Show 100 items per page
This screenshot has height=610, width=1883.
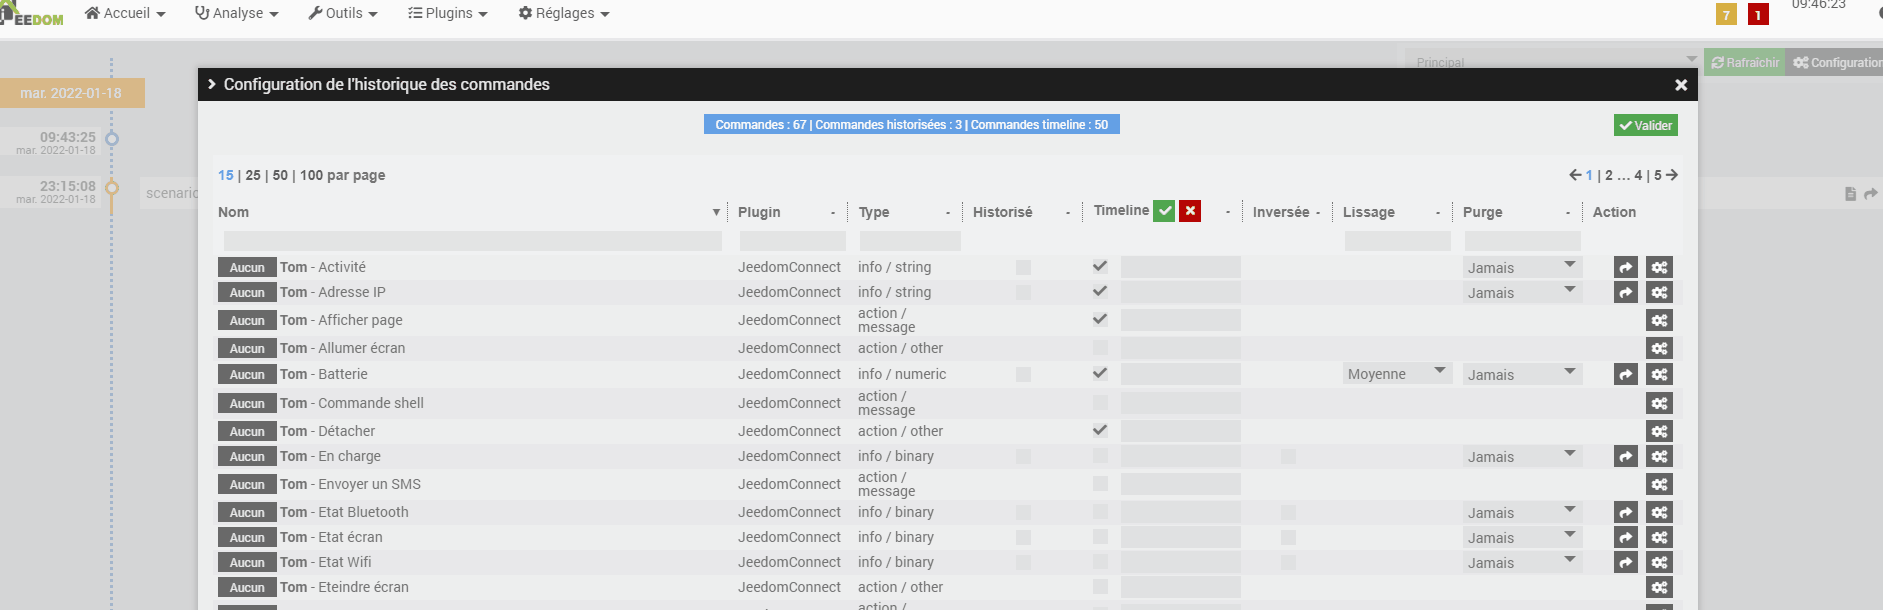point(312,175)
